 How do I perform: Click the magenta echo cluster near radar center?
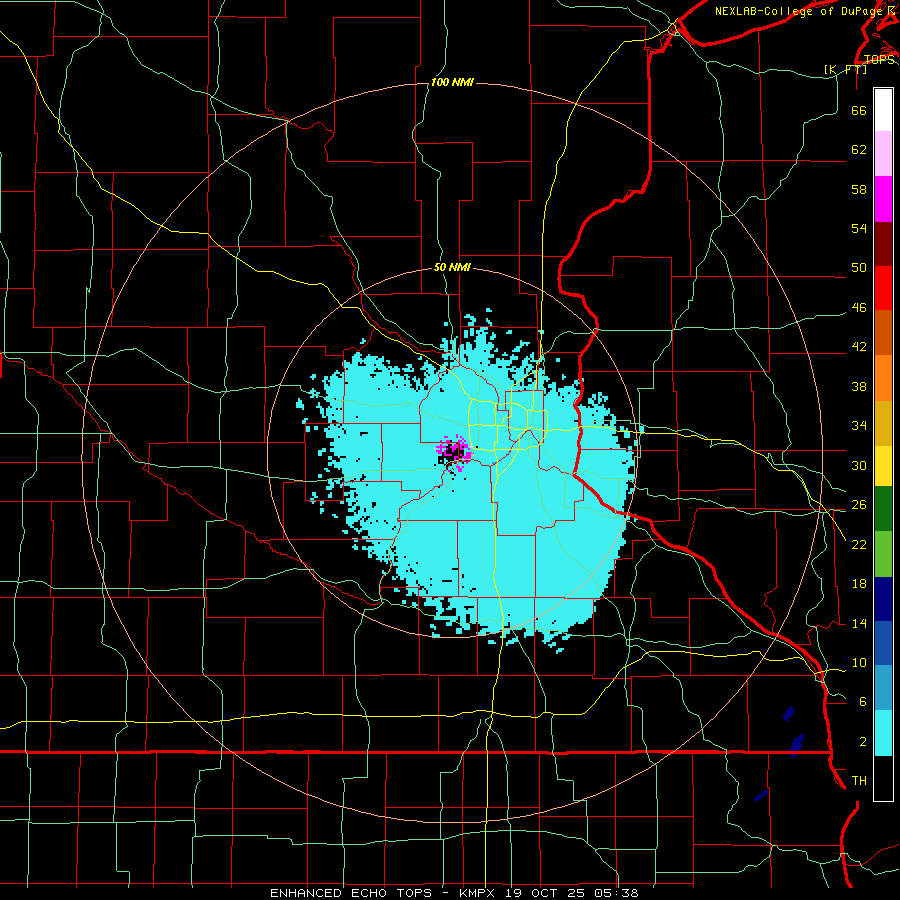[x=455, y=452]
